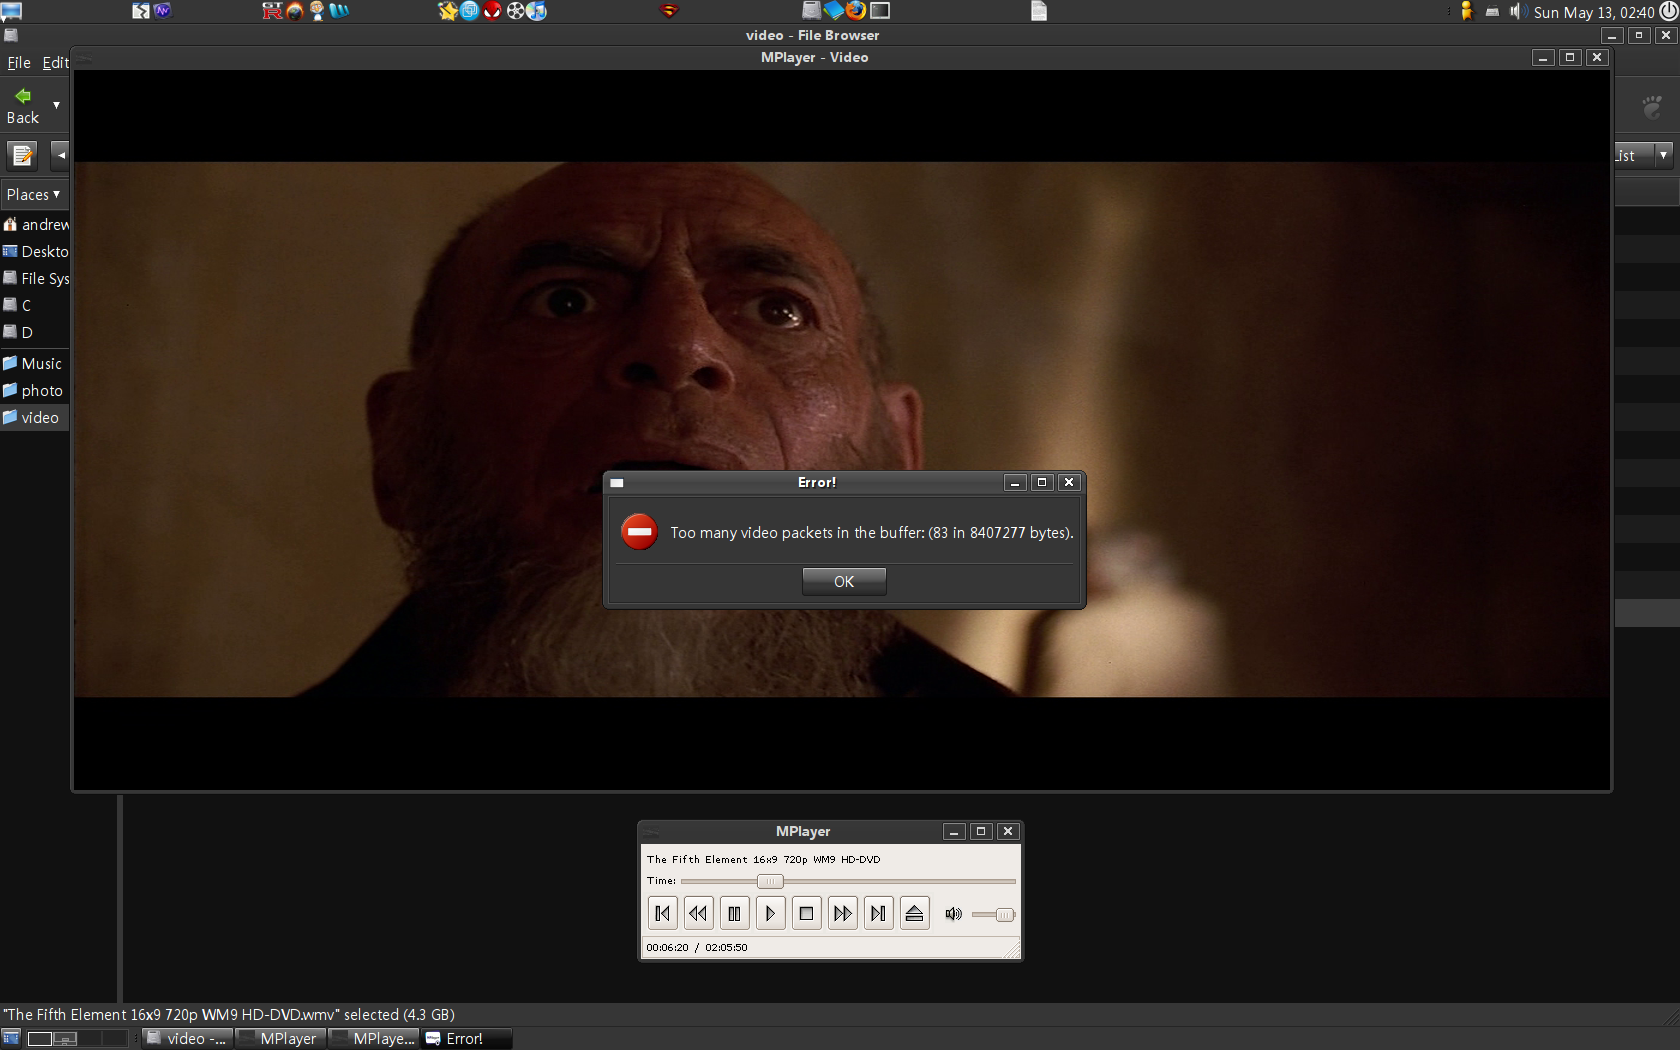Click the MPlayer video display area
1680x1050 pixels.
click(x=842, y=430)
